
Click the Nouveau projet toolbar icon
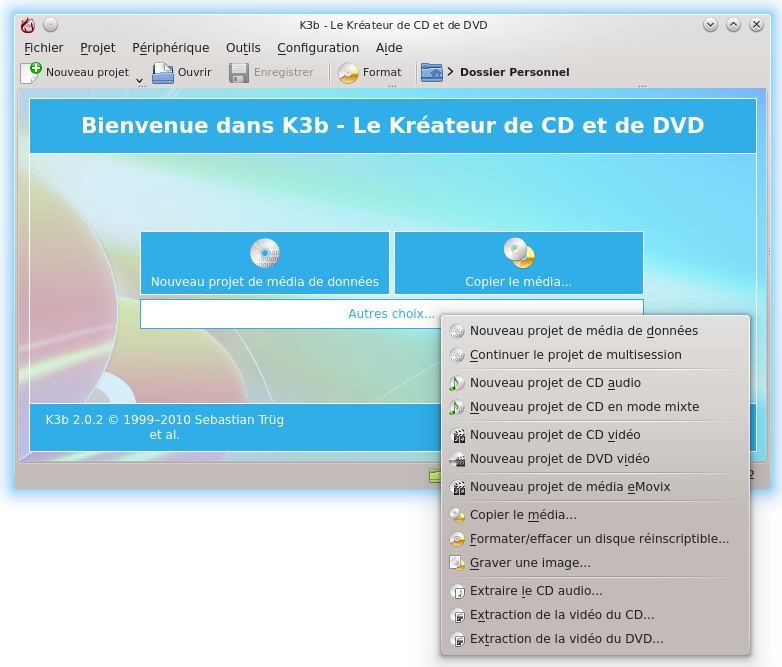pos(32,72)
